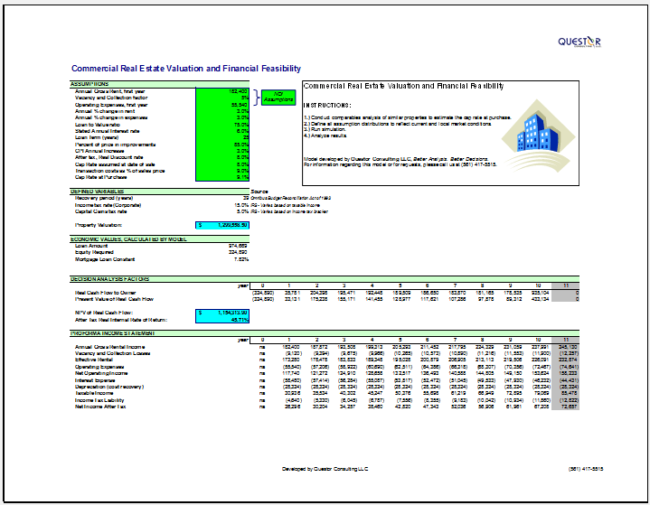Click Cap Rate assumed at date of sale
The height and width of the screenshot is (505, 650).
pyautogui.click(x=115, y=165)
